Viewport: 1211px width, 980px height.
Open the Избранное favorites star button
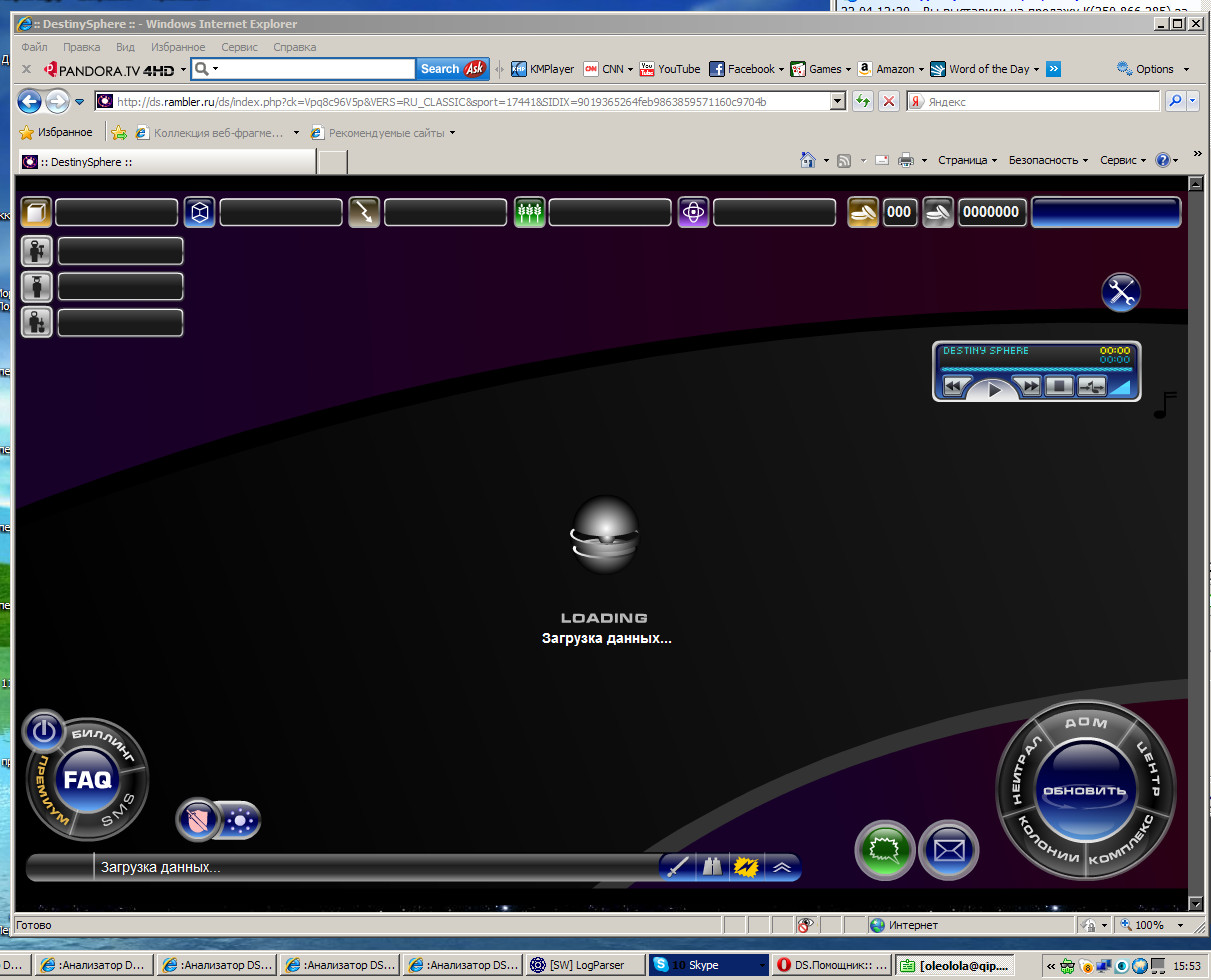[56, 132]
